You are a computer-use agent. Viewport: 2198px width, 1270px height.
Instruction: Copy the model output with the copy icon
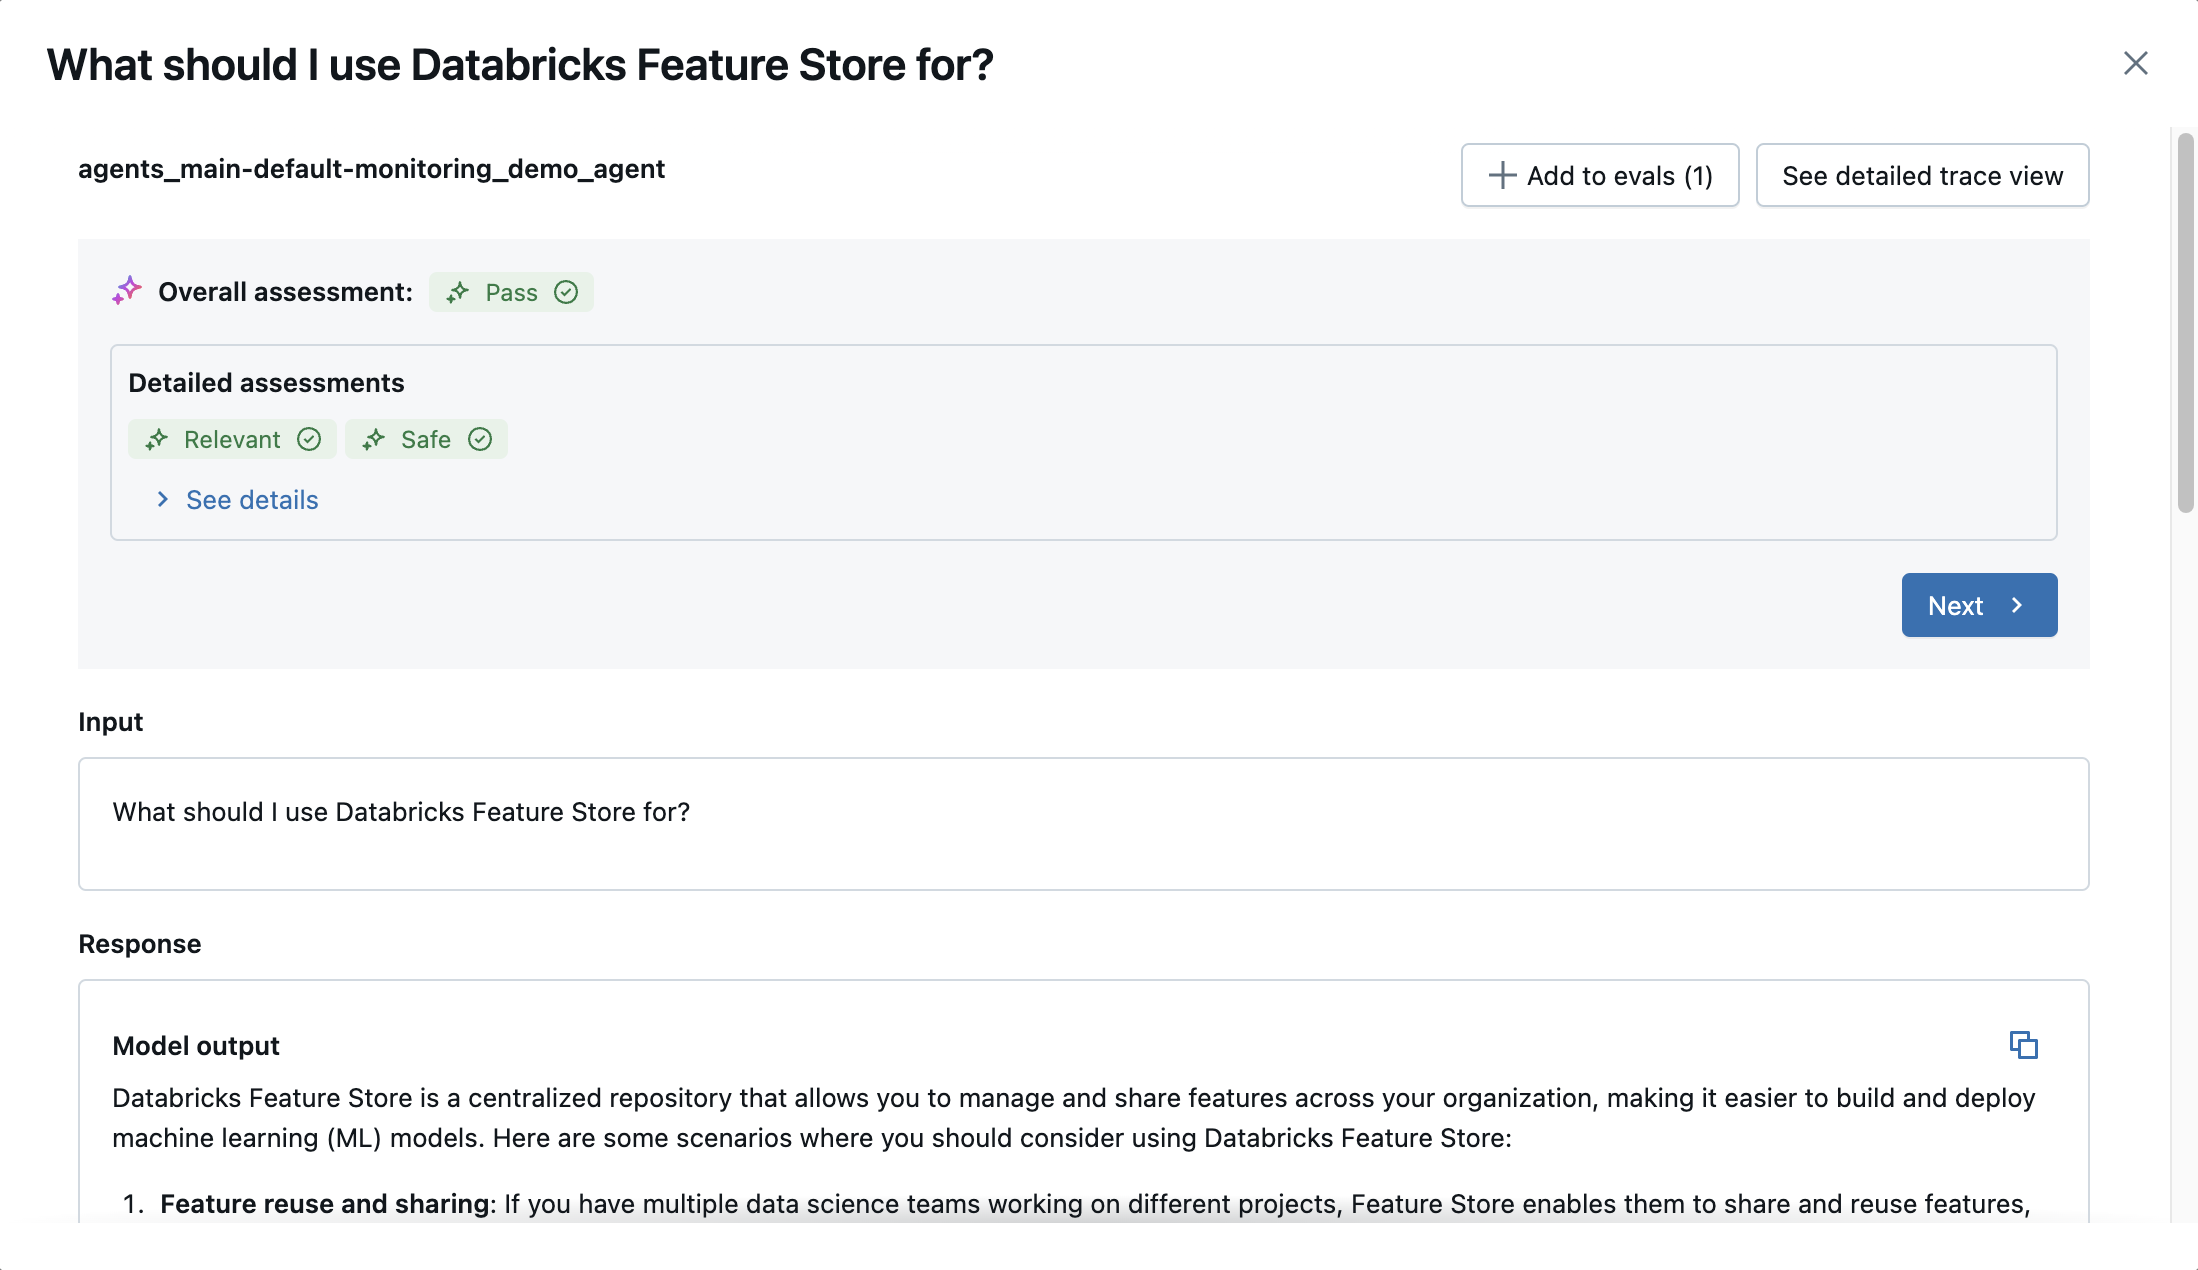pos(2023,1045)
